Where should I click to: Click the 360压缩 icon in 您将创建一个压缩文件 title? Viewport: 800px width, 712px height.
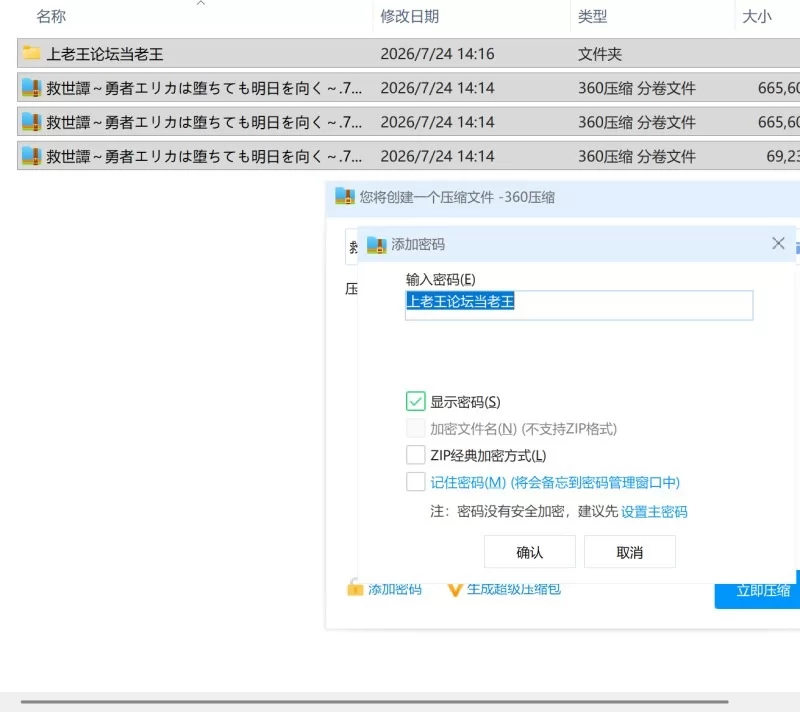(345, 197)
